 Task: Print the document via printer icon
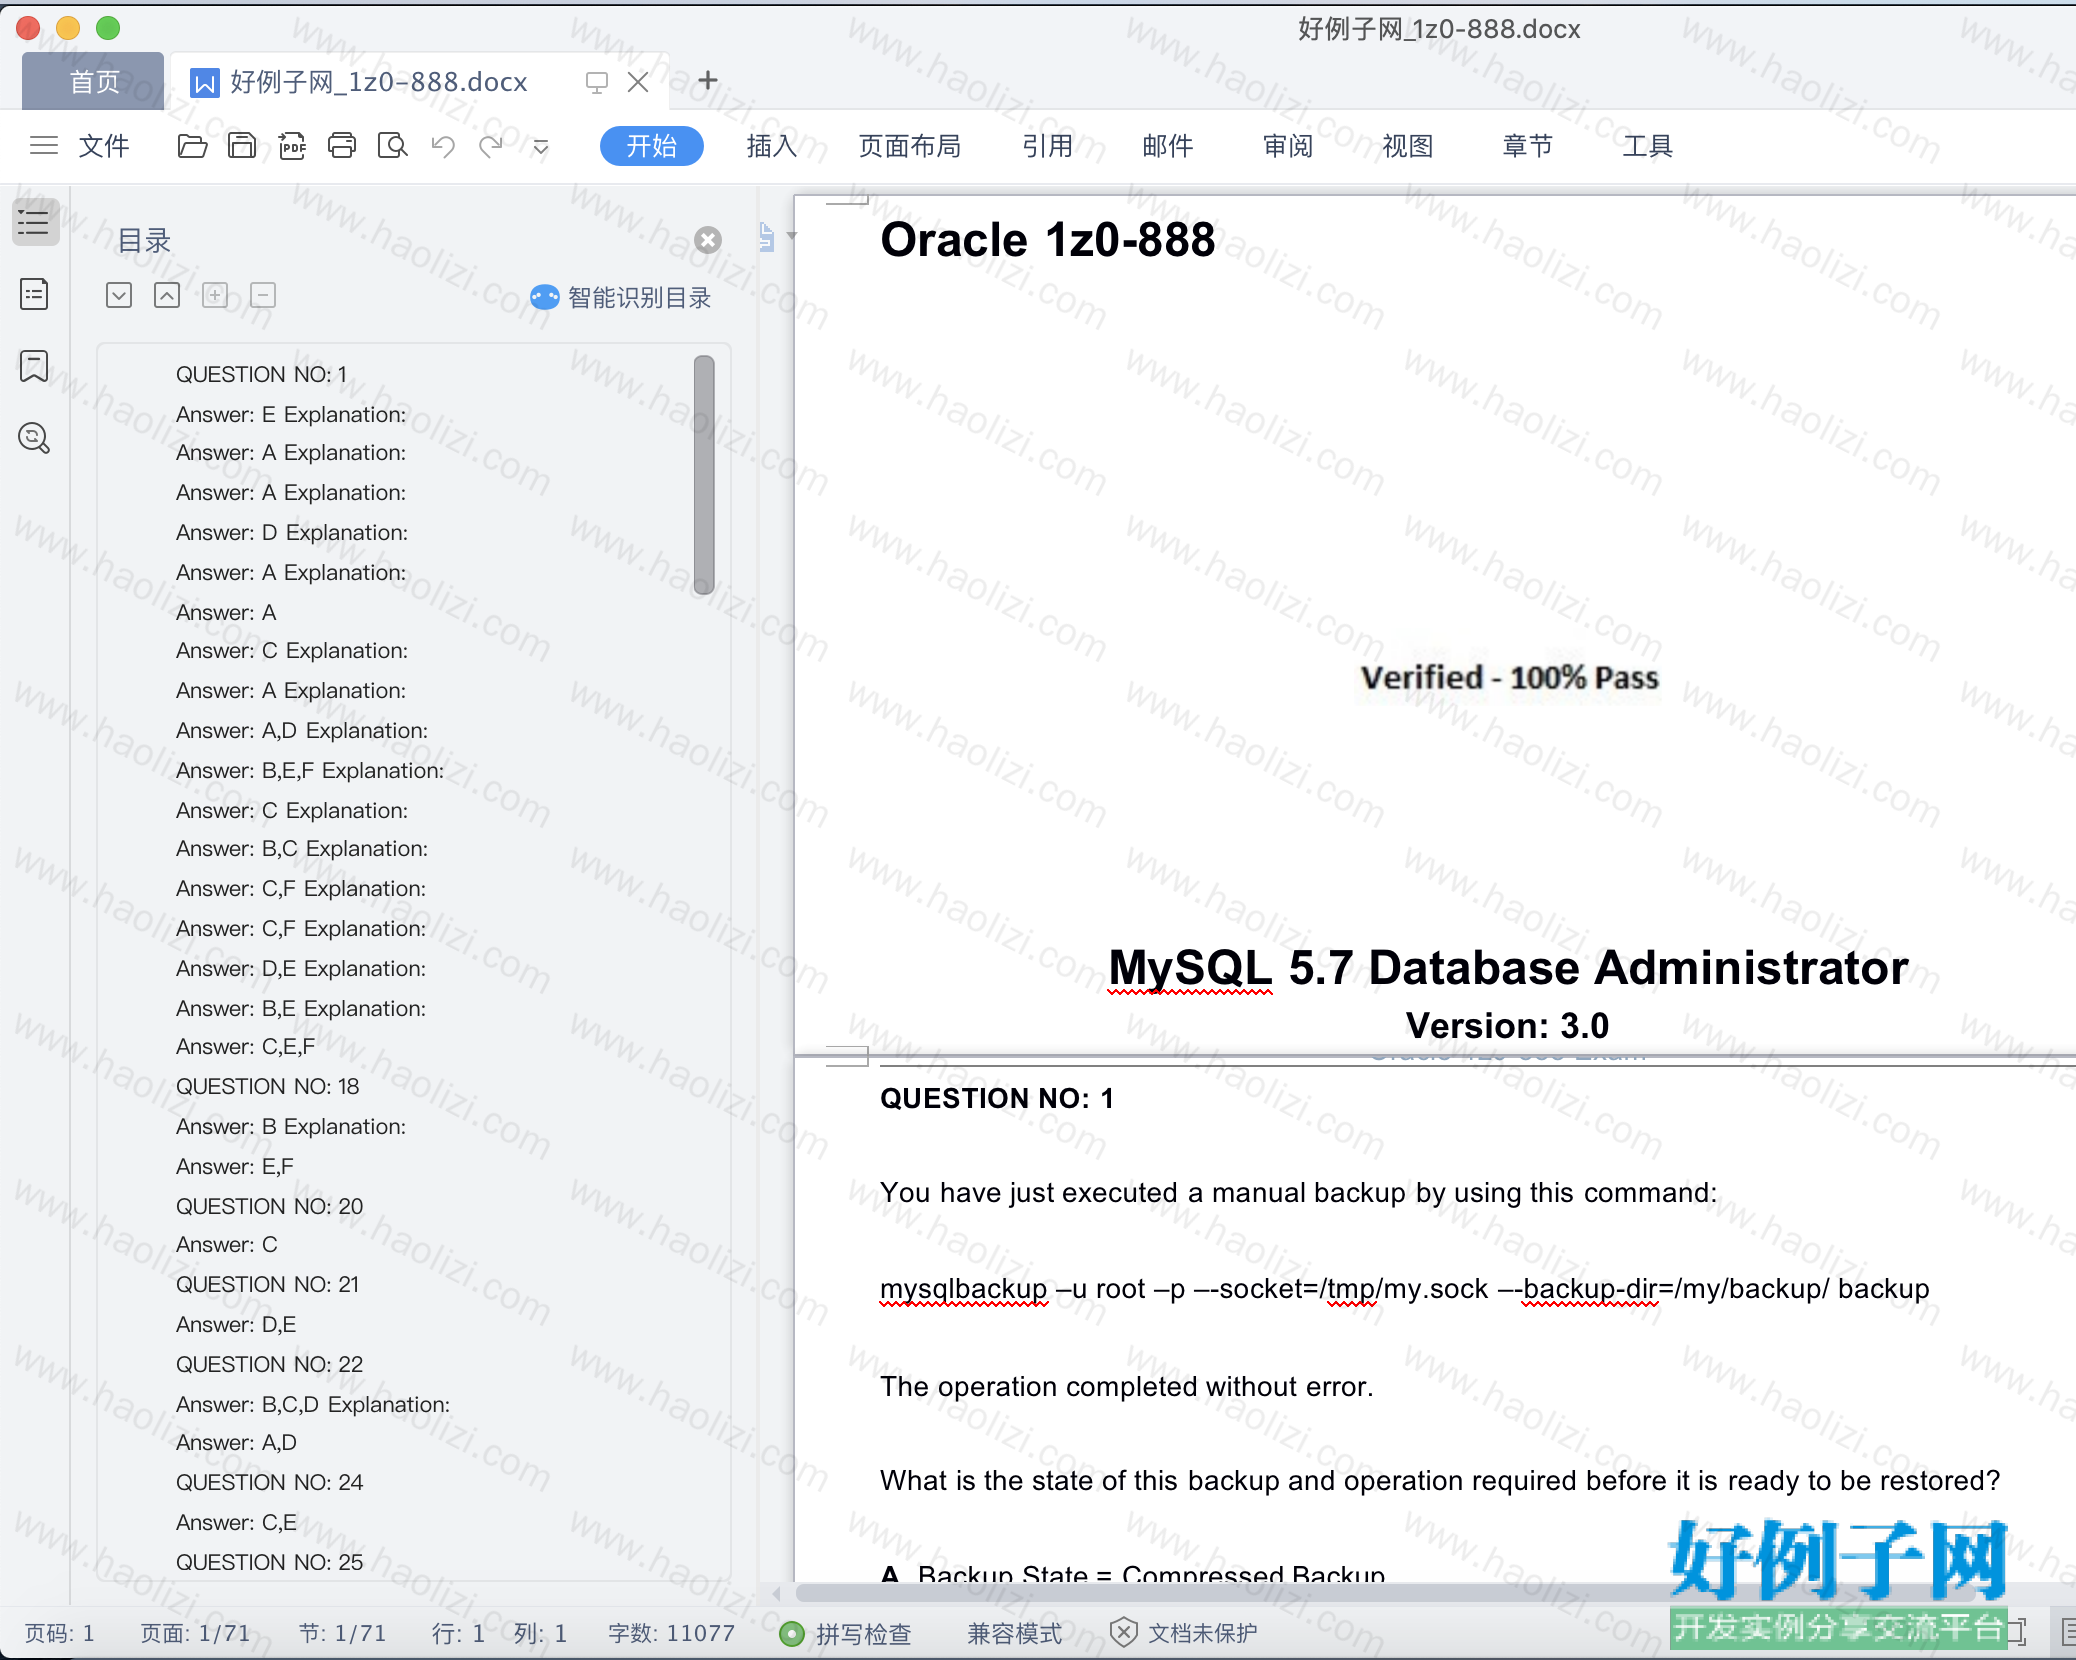pyautogui.click(x=342, y=146)
